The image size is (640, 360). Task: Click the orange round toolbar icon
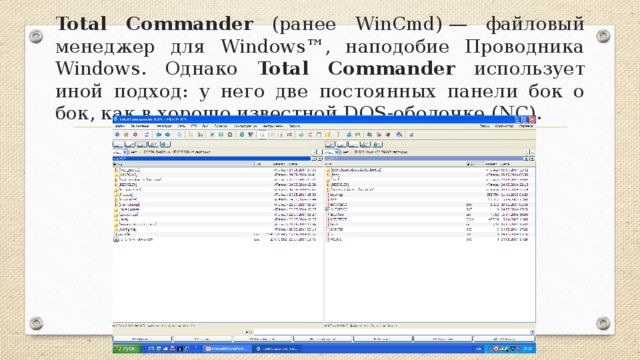tap(126, 134)
